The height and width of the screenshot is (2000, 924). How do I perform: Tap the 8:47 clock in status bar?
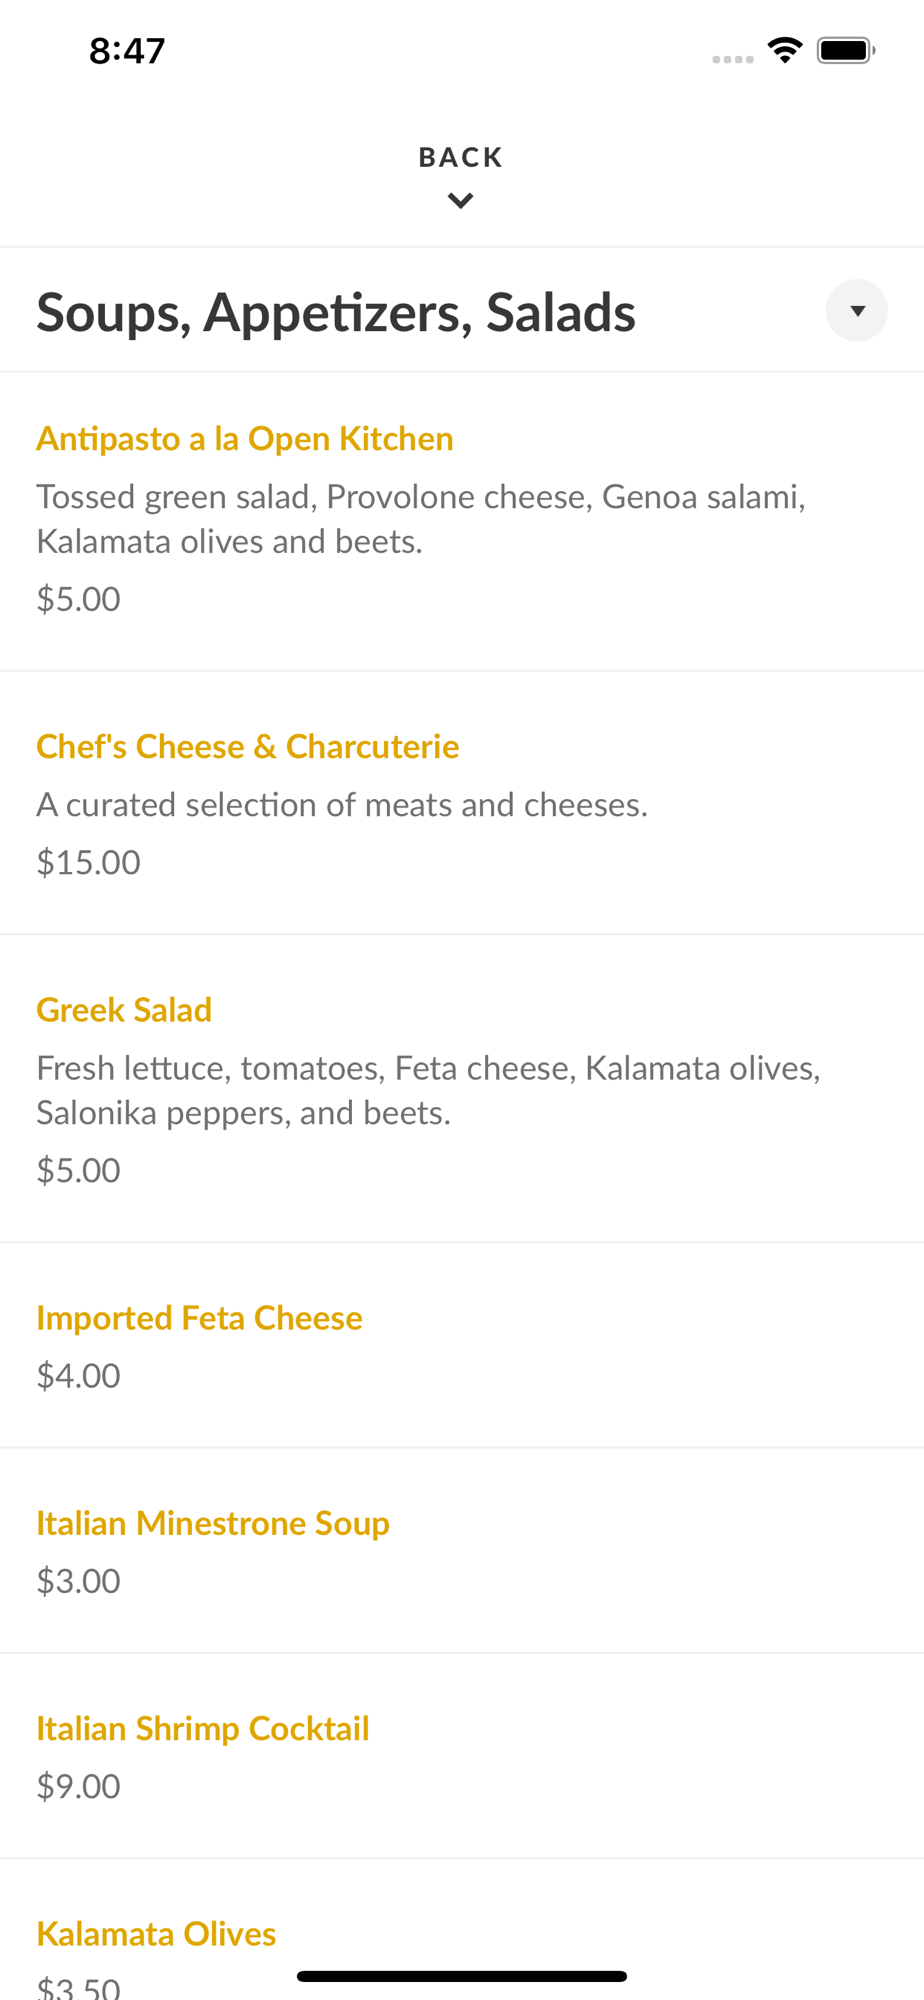(x=127, y=51)
